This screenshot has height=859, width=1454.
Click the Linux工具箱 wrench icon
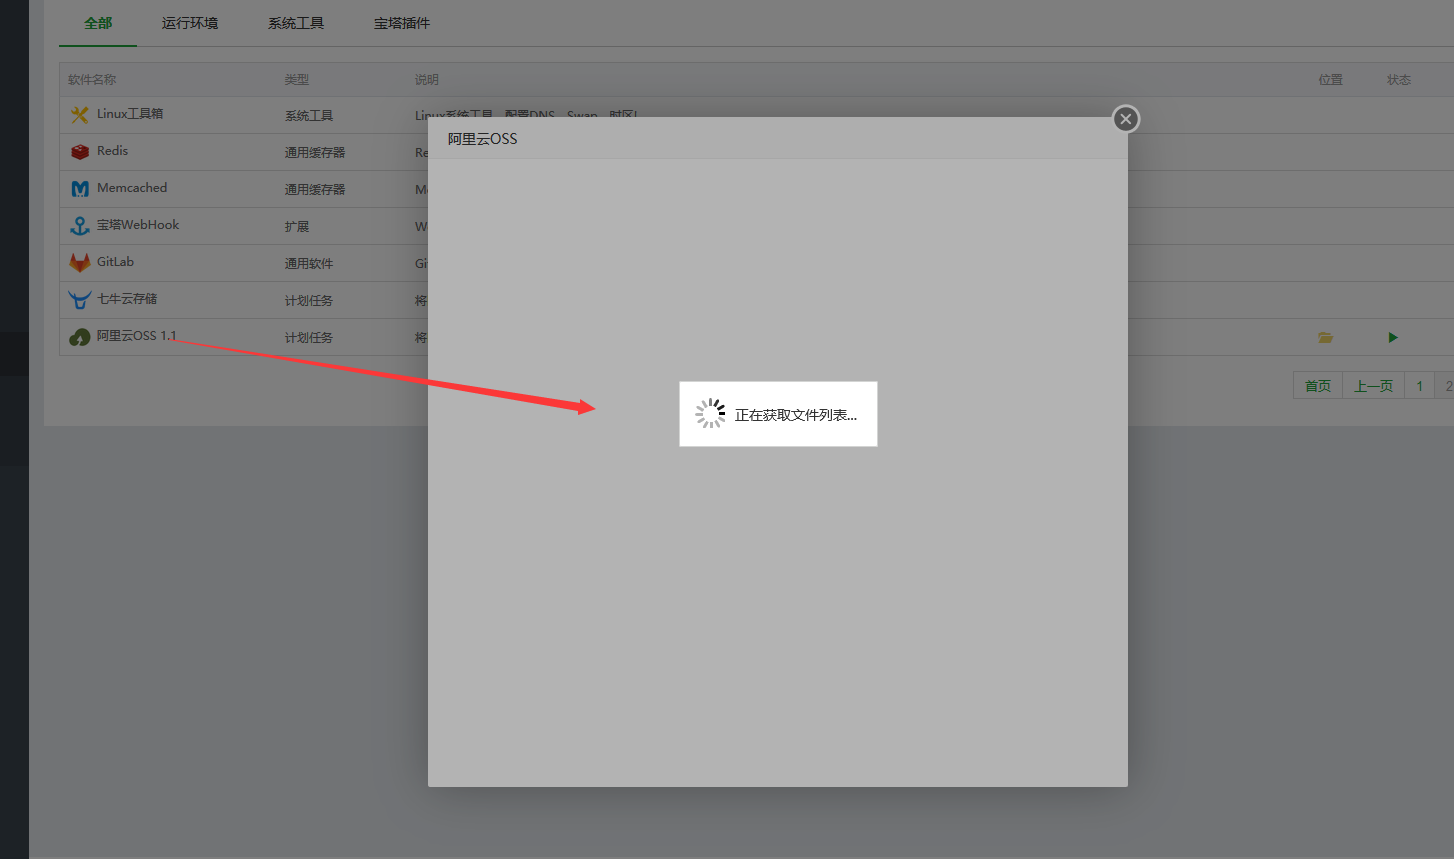click(80, 115)
